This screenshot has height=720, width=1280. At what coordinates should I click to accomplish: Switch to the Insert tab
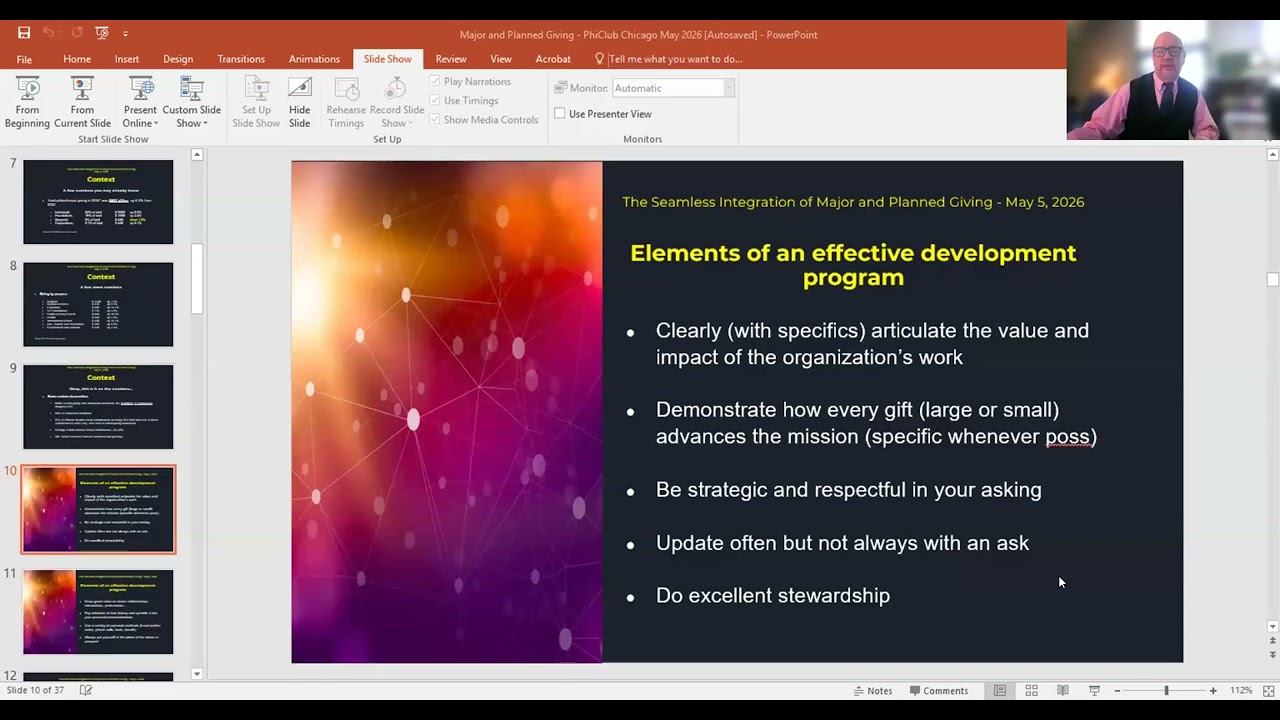[x=127, y=59]
